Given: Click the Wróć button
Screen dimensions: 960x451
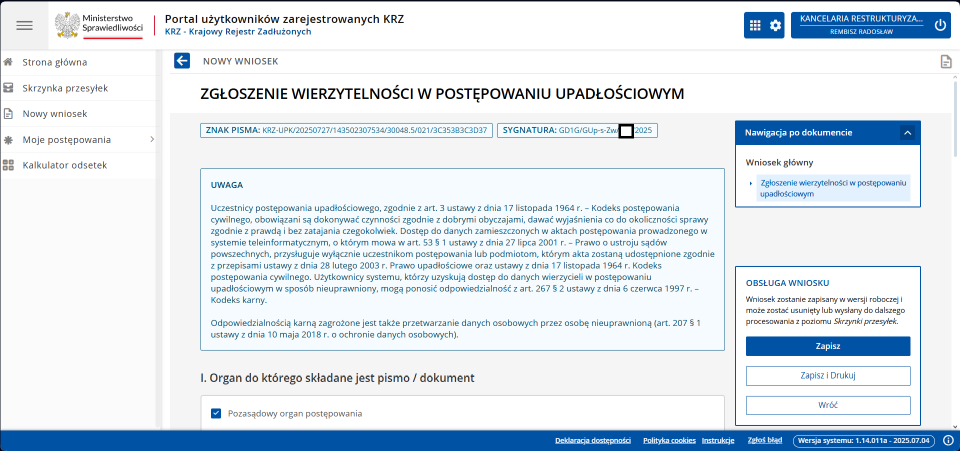Looking at the screenshot, I should tap(828, 405).
